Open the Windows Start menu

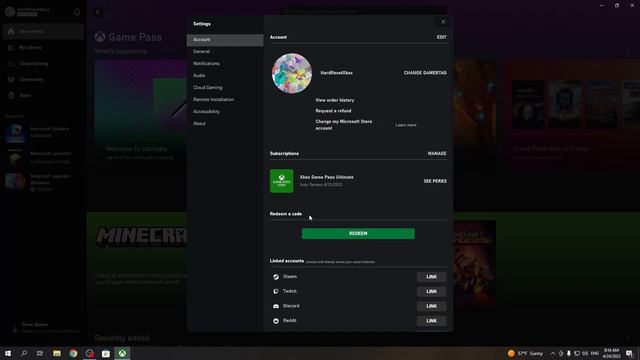(x=8, y=353)
